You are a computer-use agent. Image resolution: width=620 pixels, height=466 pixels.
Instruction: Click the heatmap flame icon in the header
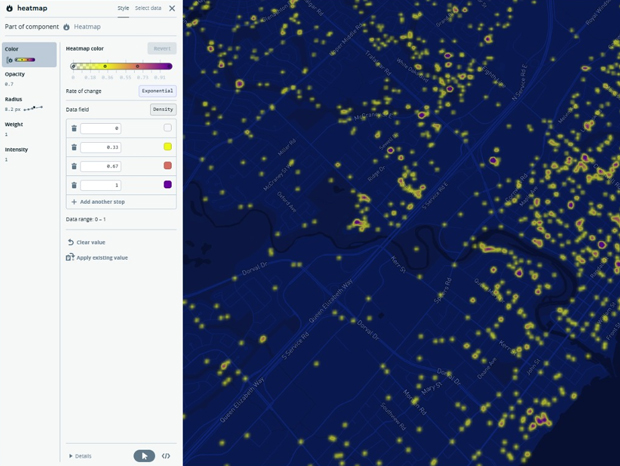click(9, 8)
